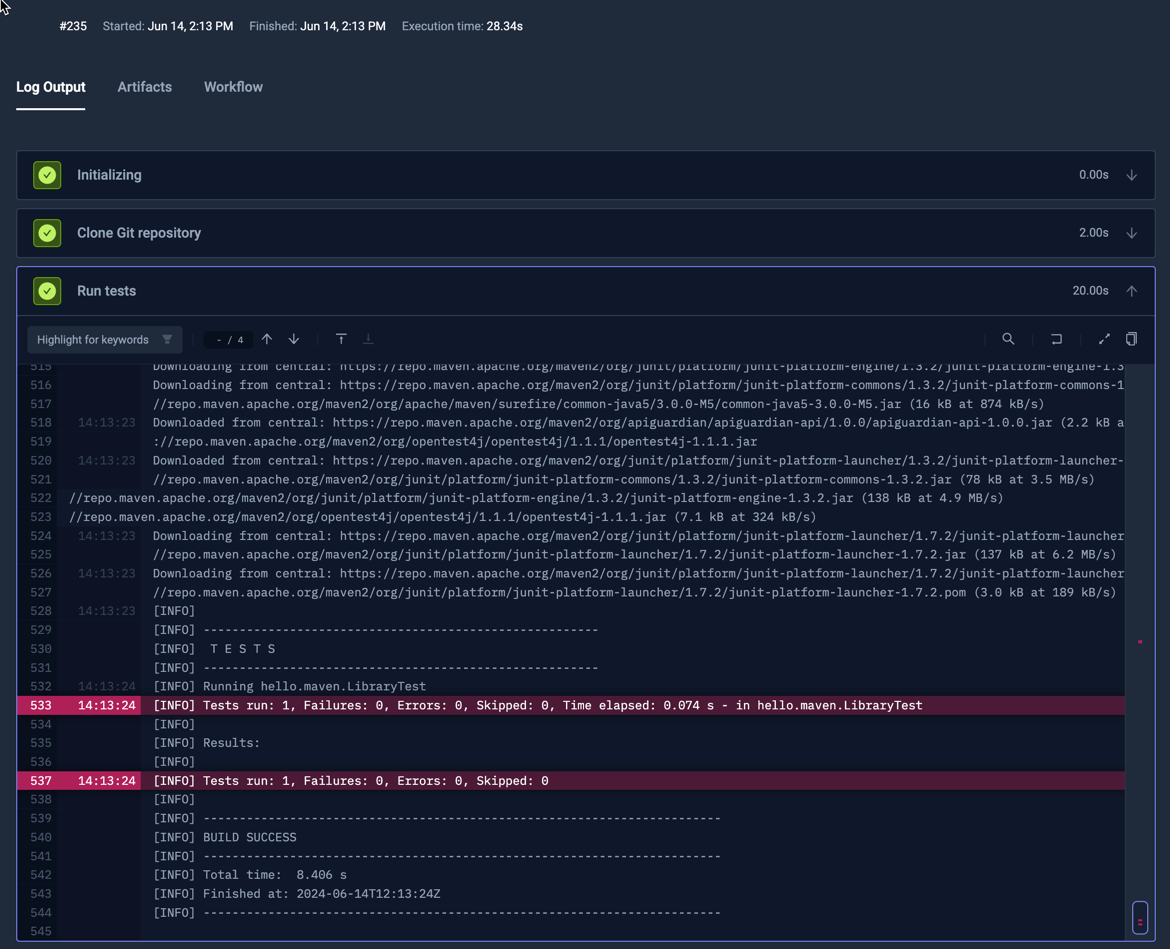The height and width of the screenshot is (949, 1170).
Task: Click the green check for Clone Git repository
Action: 47,232
